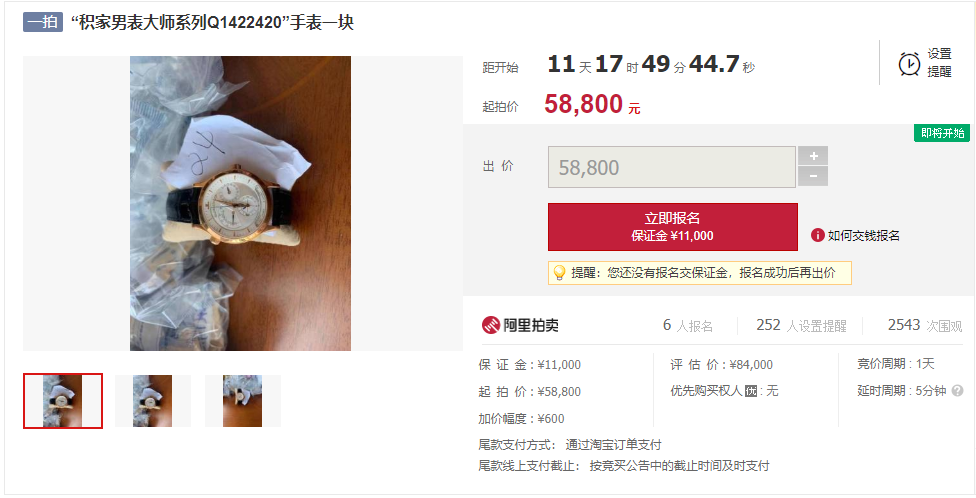The height and width of the screenshot is (498, 976).
Task: Click the 即将开始 green status tag
Action: click(942, 133)
